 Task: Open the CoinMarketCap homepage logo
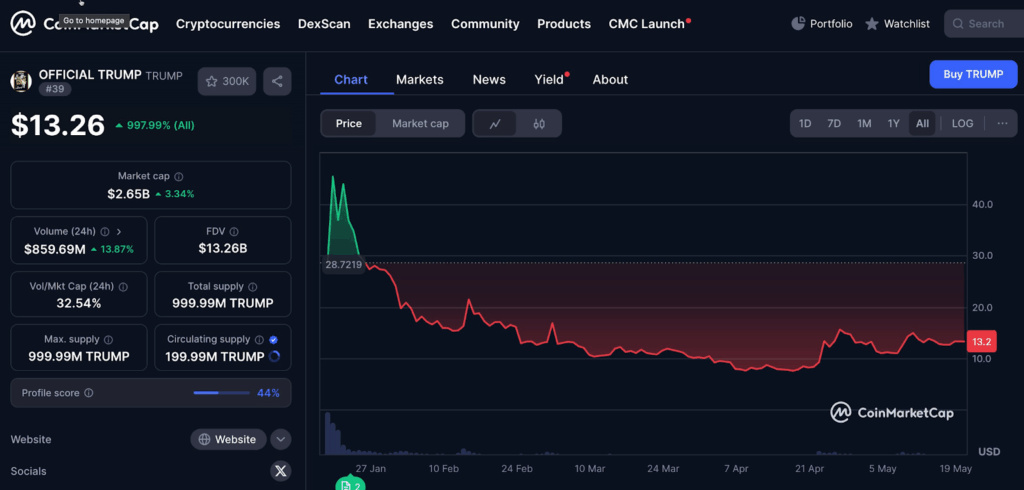[x=84, y=24]
